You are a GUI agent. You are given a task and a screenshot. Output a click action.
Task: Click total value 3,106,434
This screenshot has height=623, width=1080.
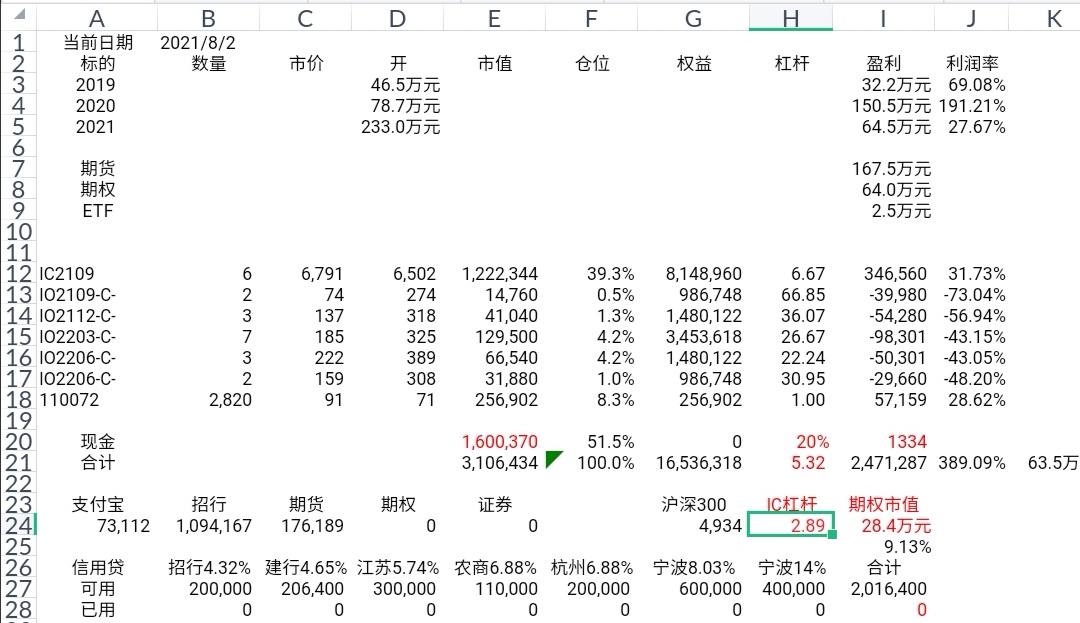tap(499, 463)
